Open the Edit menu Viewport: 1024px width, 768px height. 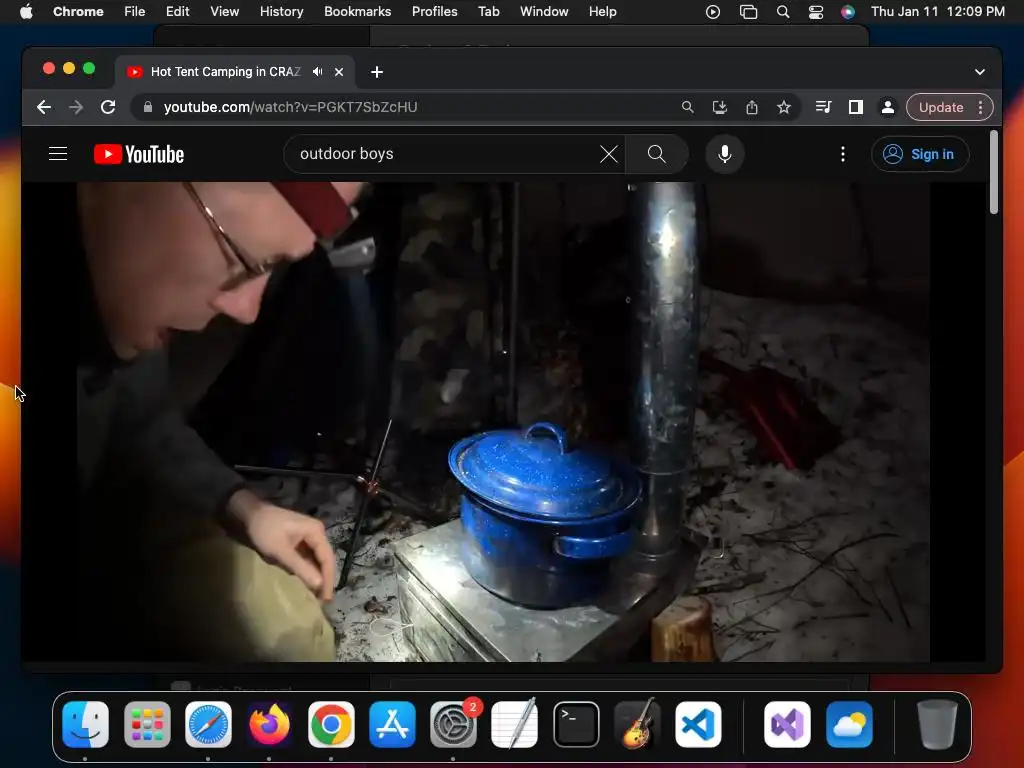pos(177,12)
